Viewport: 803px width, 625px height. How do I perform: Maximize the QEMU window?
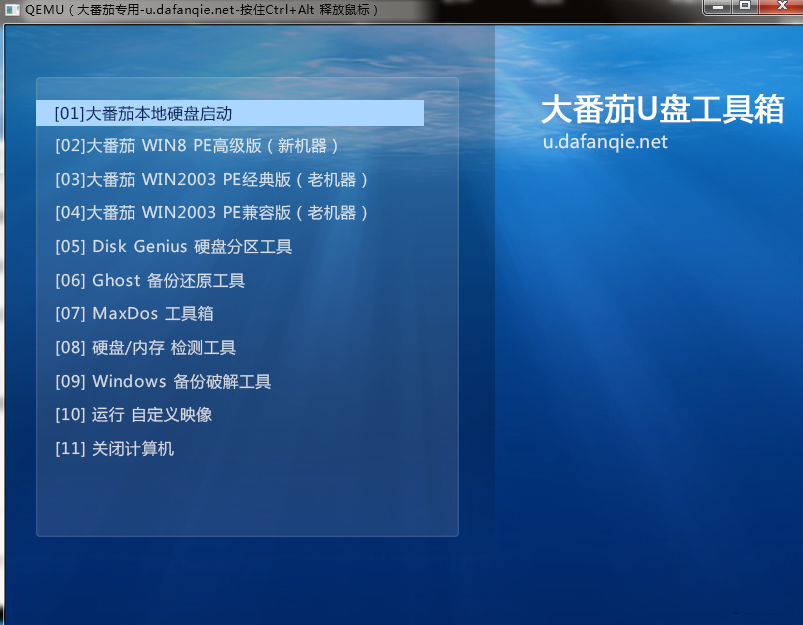tap(744, 7)
